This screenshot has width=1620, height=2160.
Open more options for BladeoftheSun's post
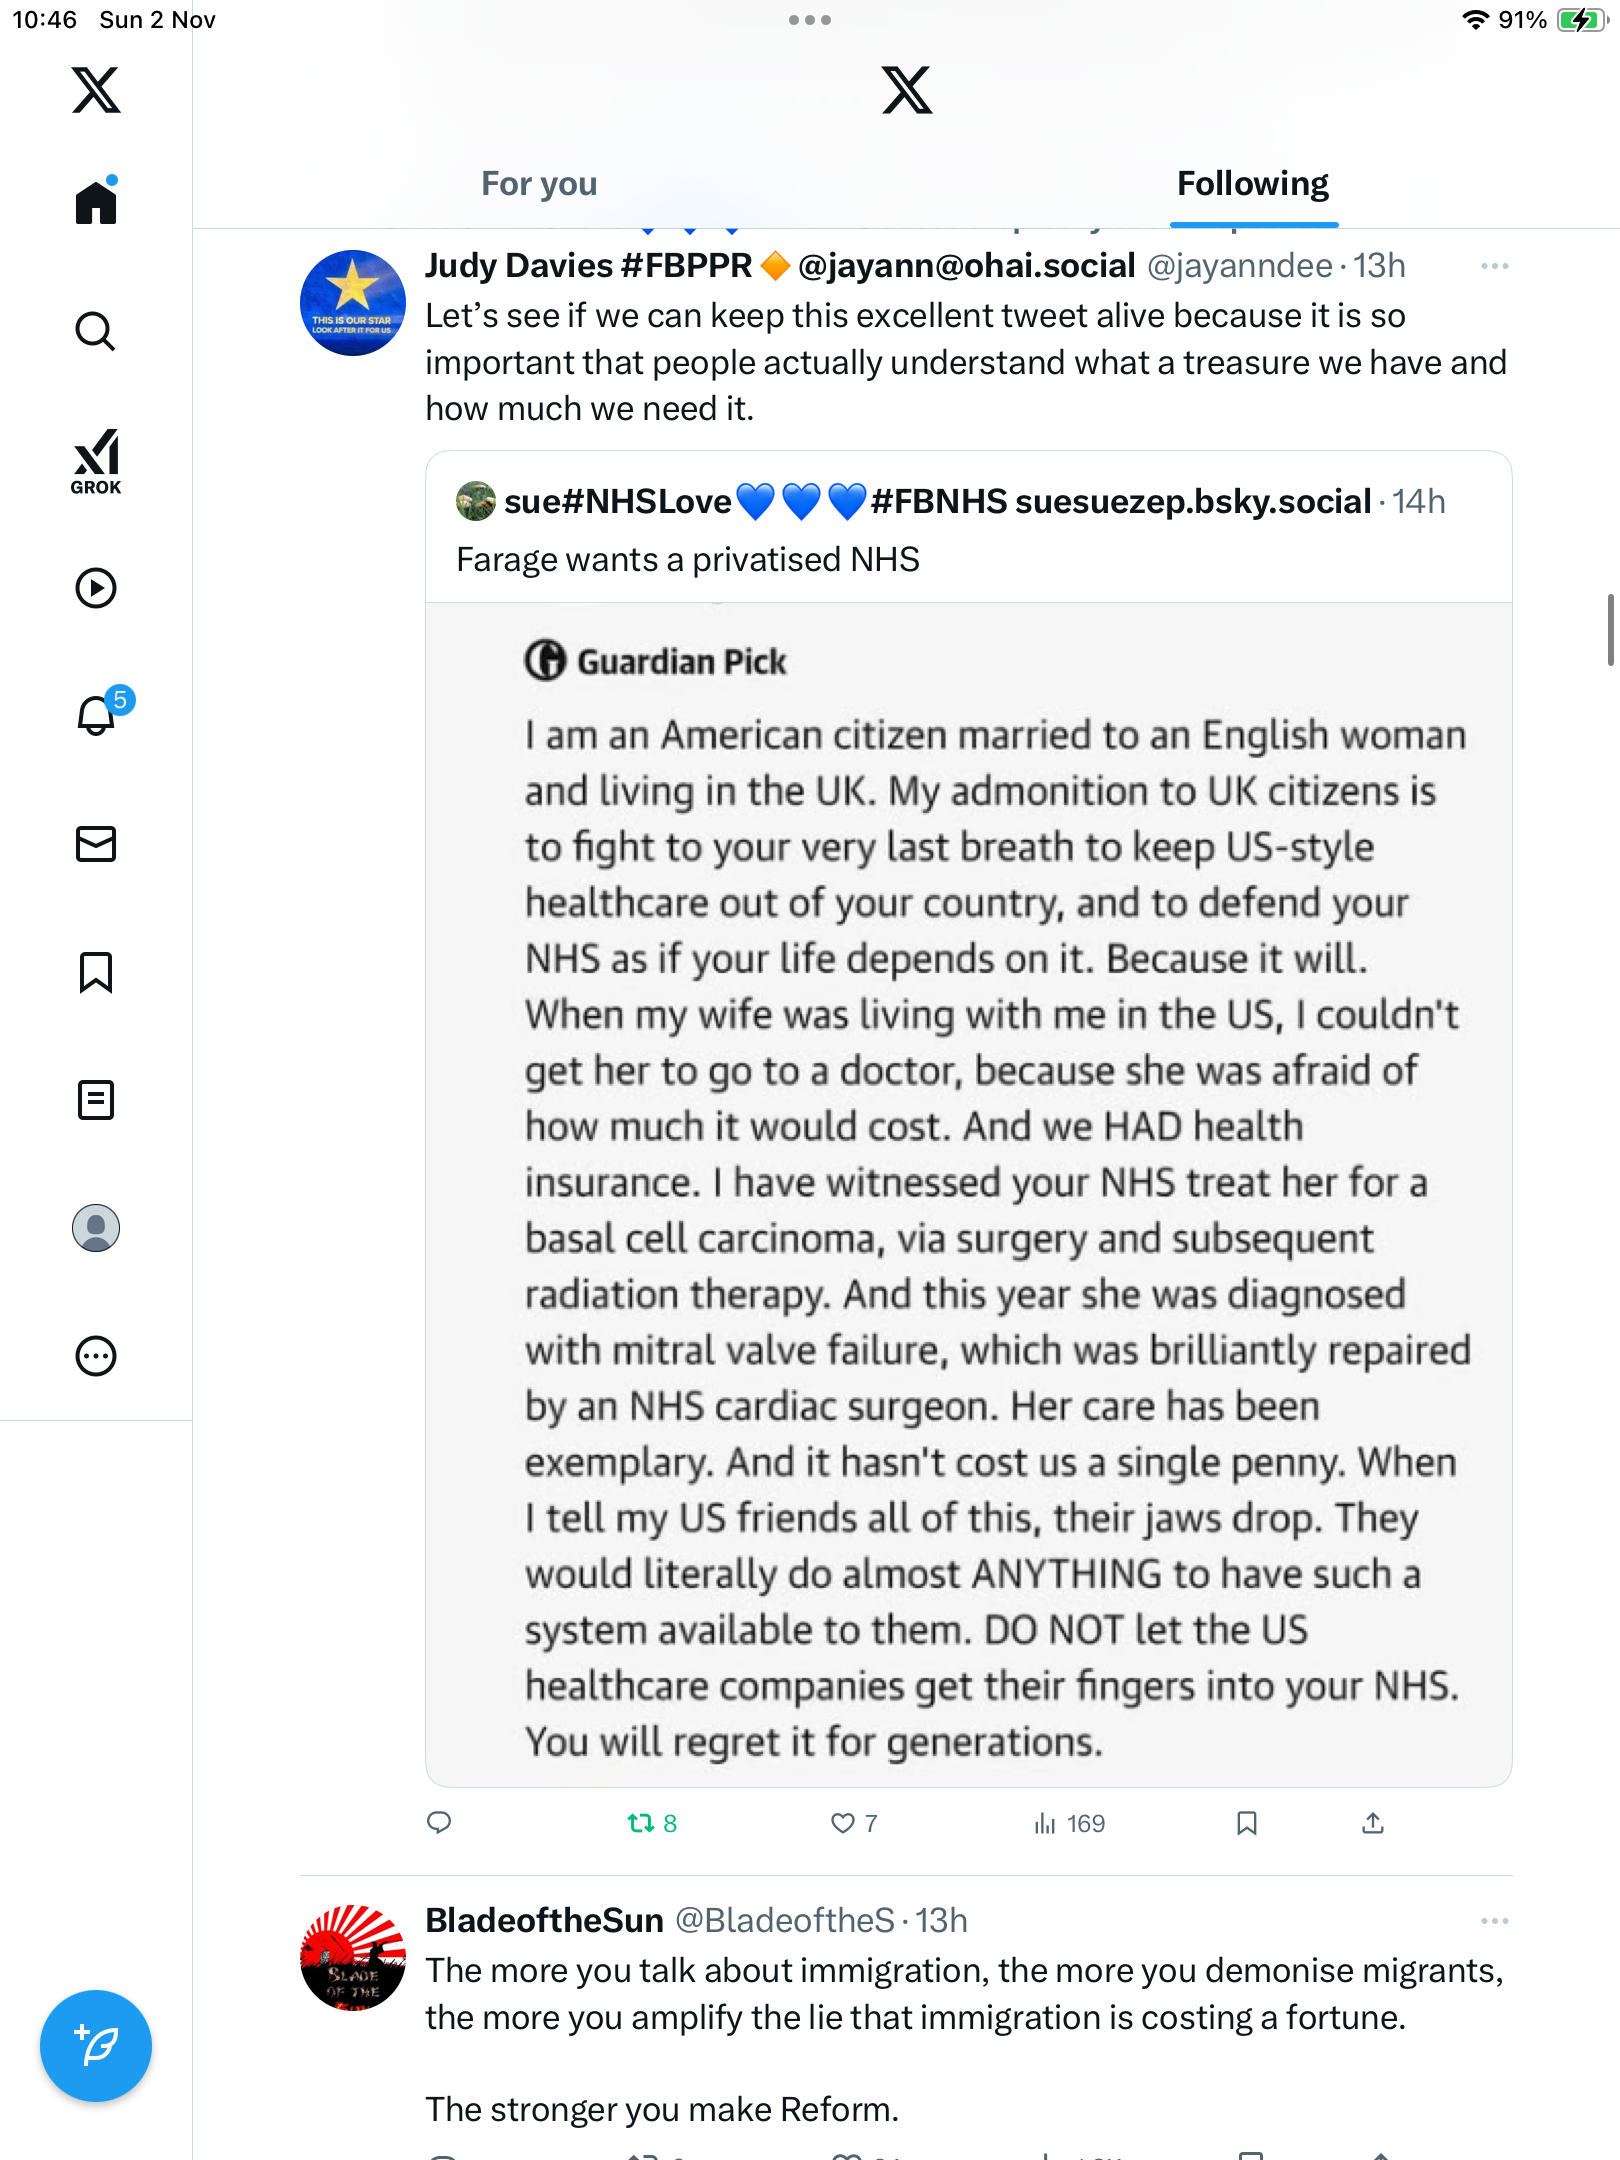pyautogui.click(x=1494, y=1921)
